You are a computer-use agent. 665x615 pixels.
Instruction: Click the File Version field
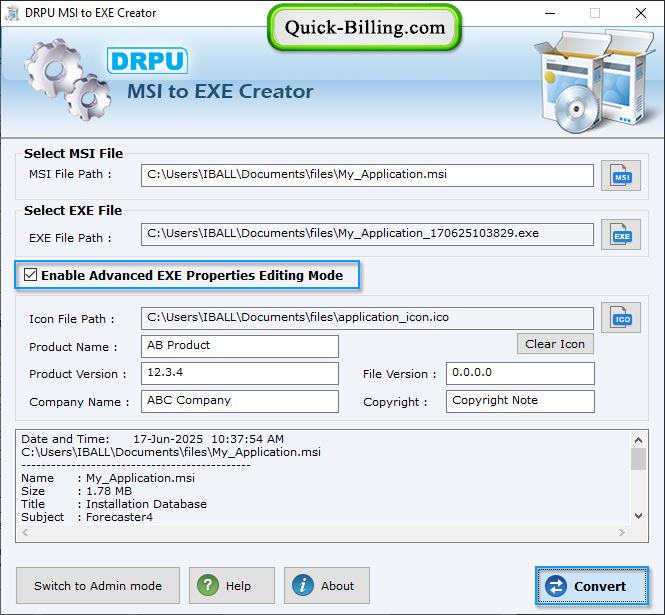pyautogui.click(x=520, y=373)
